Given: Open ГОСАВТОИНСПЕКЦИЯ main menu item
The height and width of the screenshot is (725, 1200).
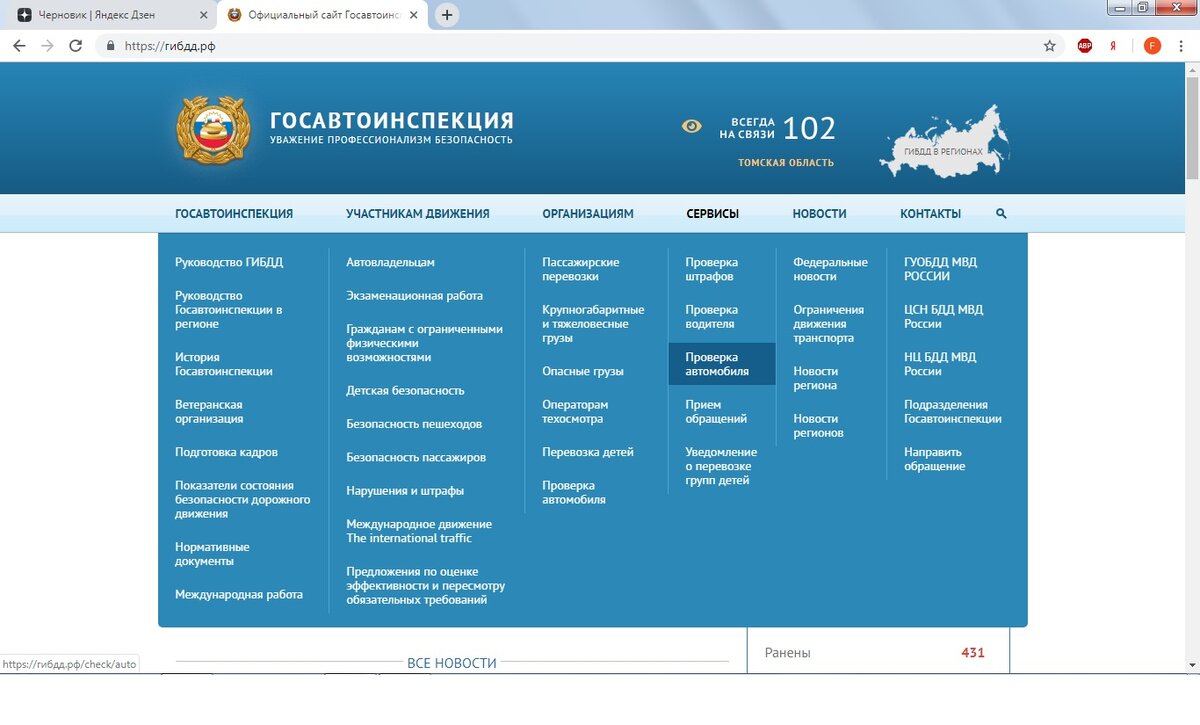Looking at the screenshot, I should (x=234, y=214).
